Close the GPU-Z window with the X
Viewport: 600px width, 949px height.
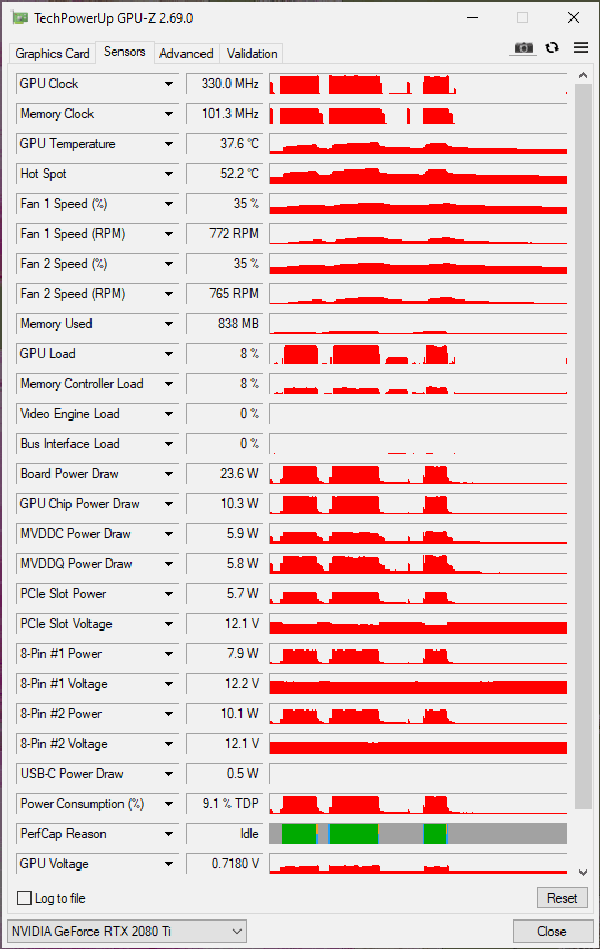(573, 18)
